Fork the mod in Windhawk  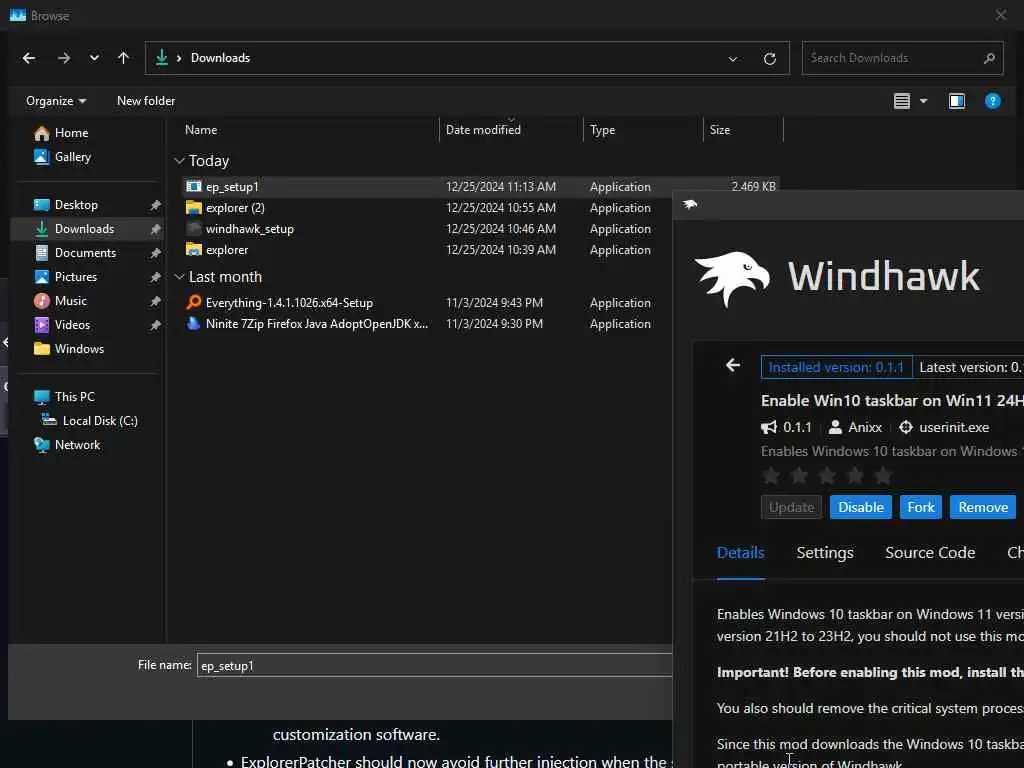[921, 507]
